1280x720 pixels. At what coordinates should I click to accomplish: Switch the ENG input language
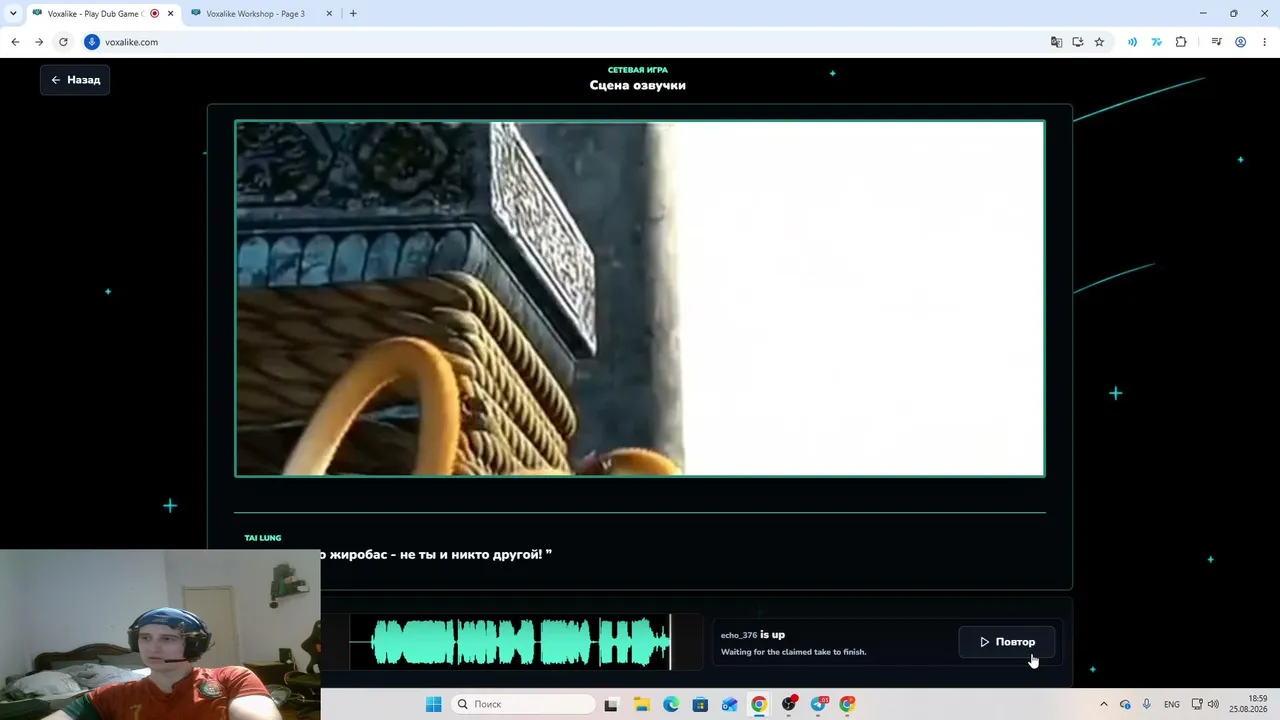[x=1172, y=704]
